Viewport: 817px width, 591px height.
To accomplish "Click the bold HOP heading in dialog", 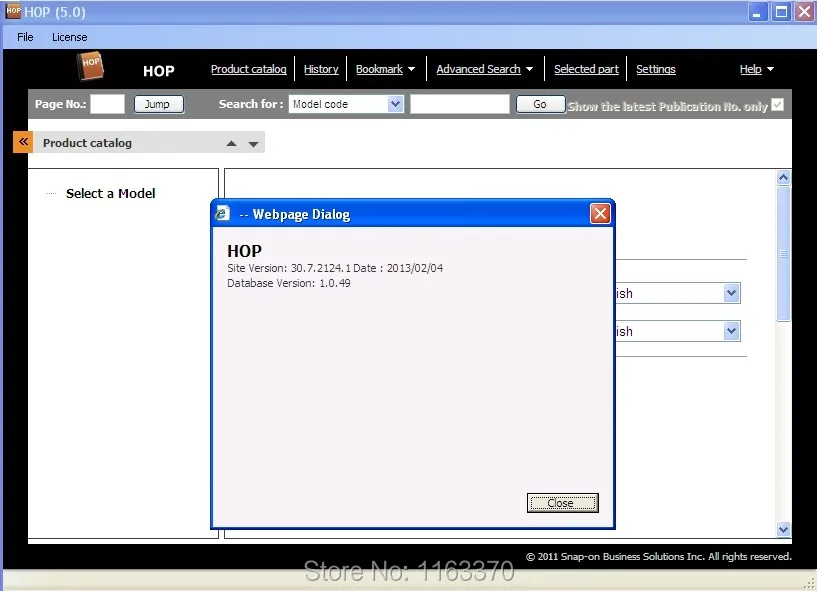I will click(244, 251).
